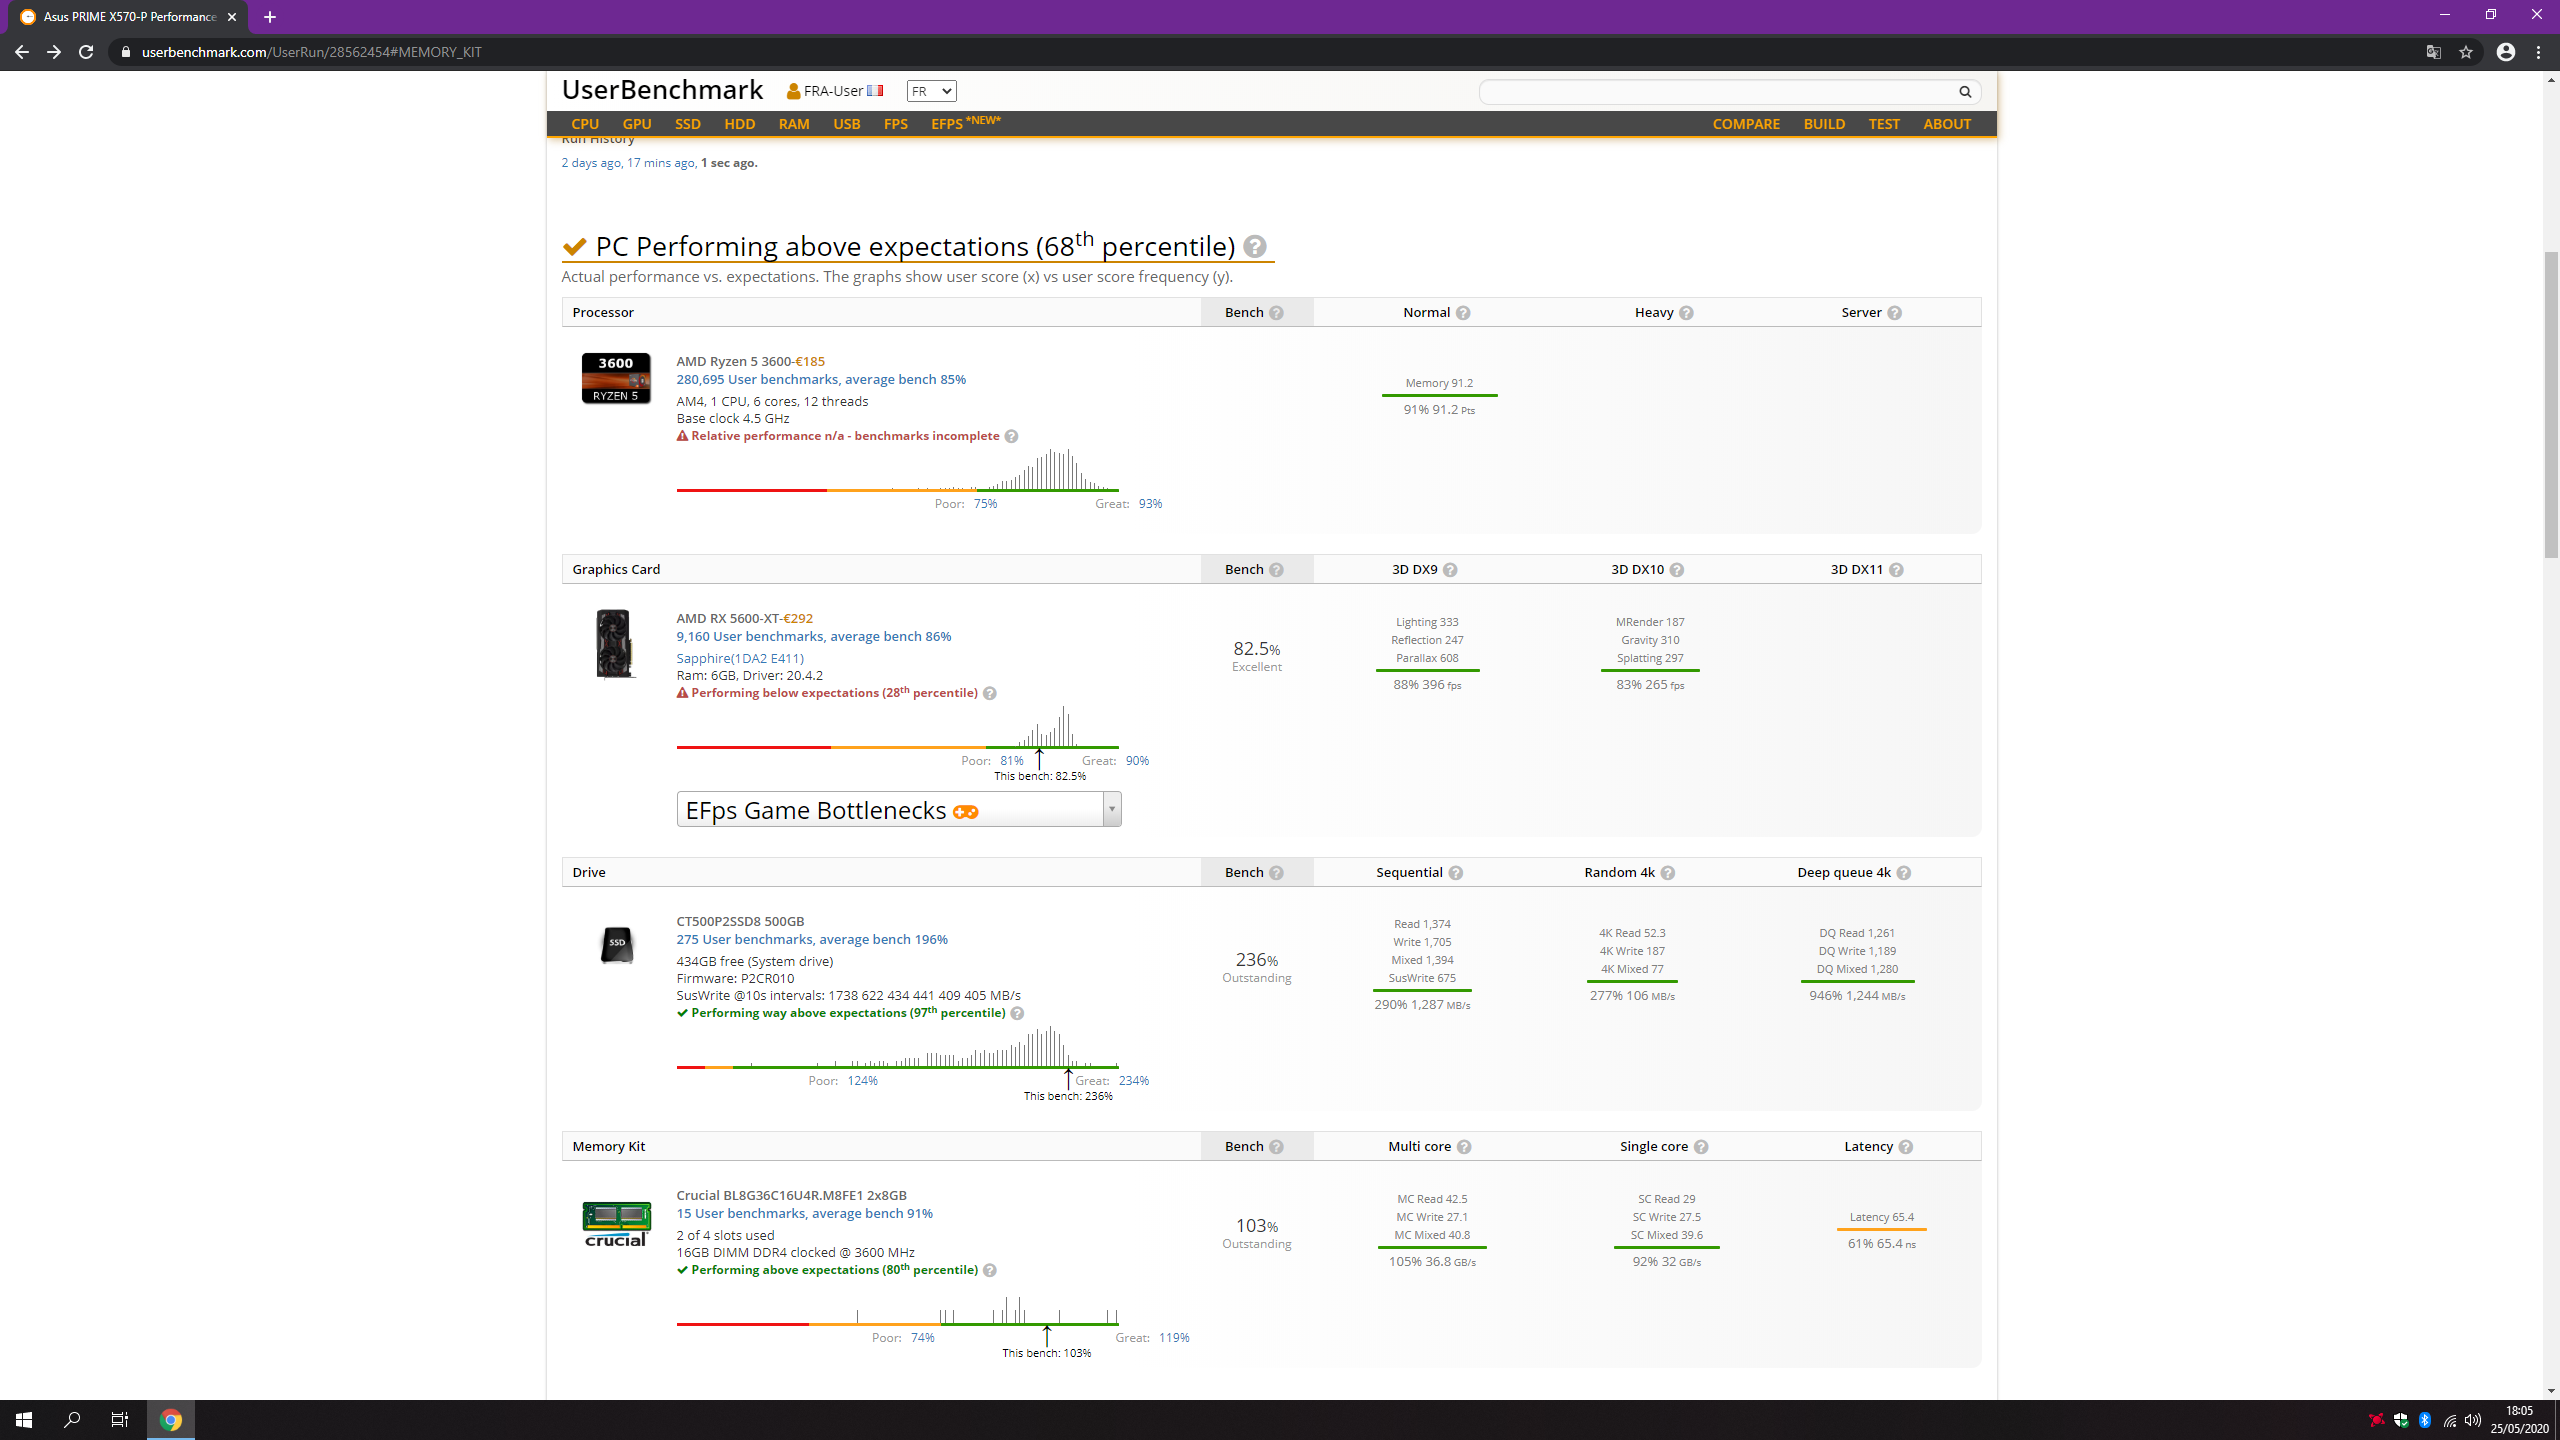
Task: Open the '2 days ago' run history link
Action: pos(591,163)
